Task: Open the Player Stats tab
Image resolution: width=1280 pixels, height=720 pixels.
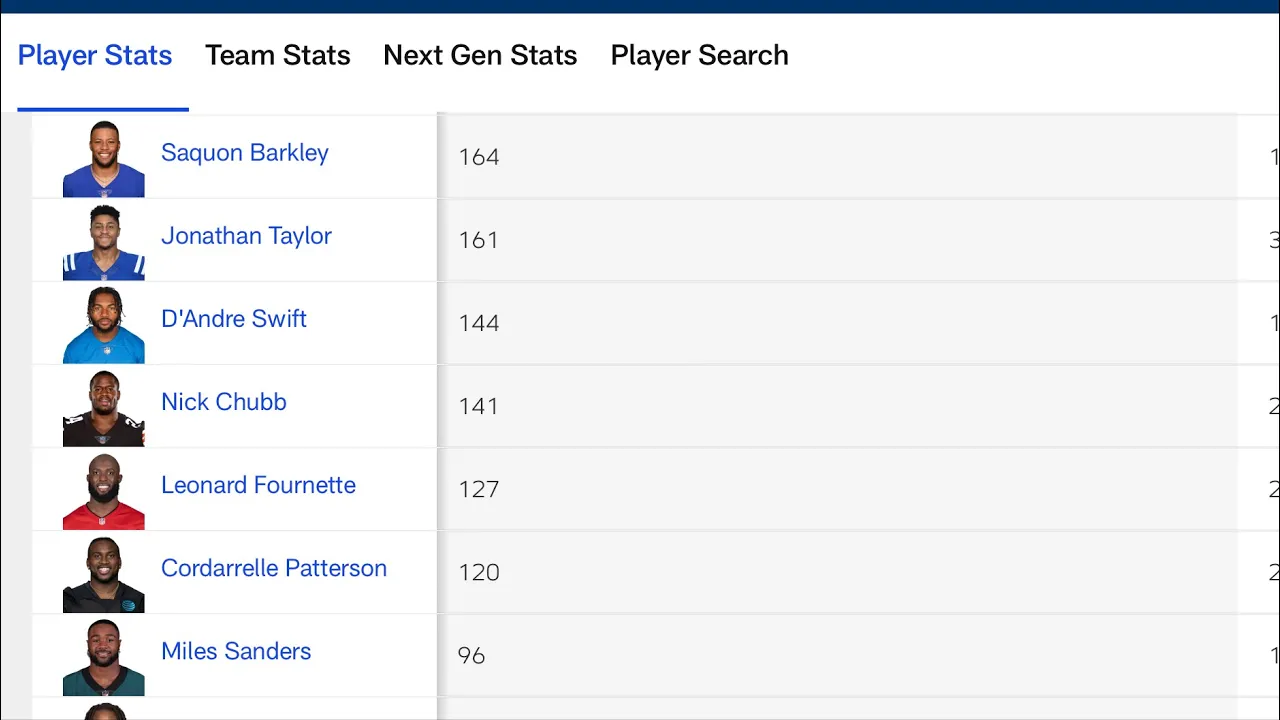Action: point(95,55)
